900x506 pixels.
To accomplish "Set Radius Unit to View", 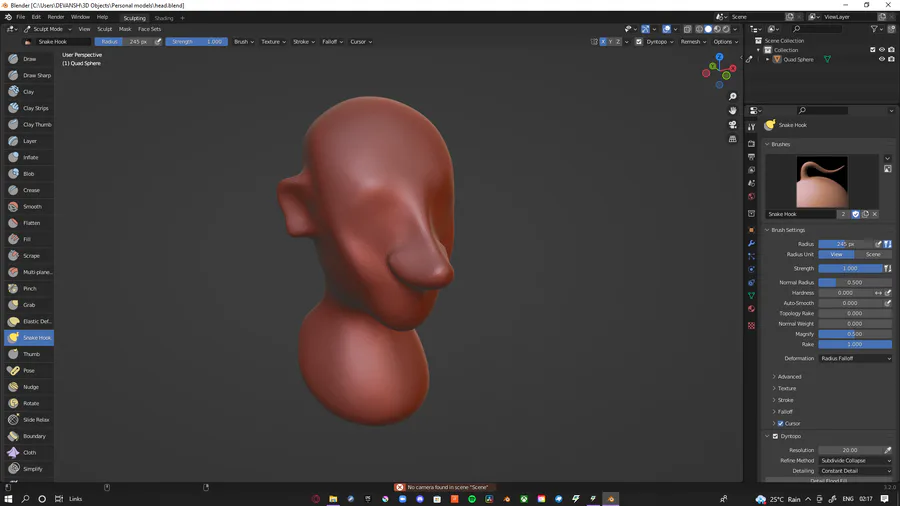I will pyautogui.click(x=836, y=254).
